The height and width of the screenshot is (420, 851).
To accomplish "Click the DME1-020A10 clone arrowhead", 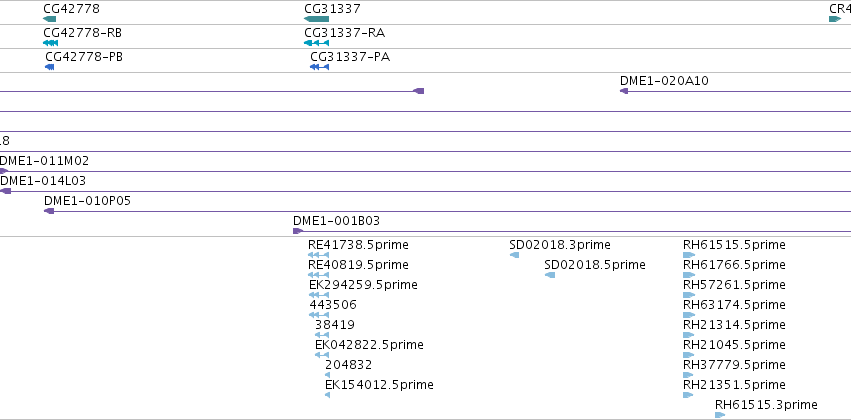I will tap(624, 91).
